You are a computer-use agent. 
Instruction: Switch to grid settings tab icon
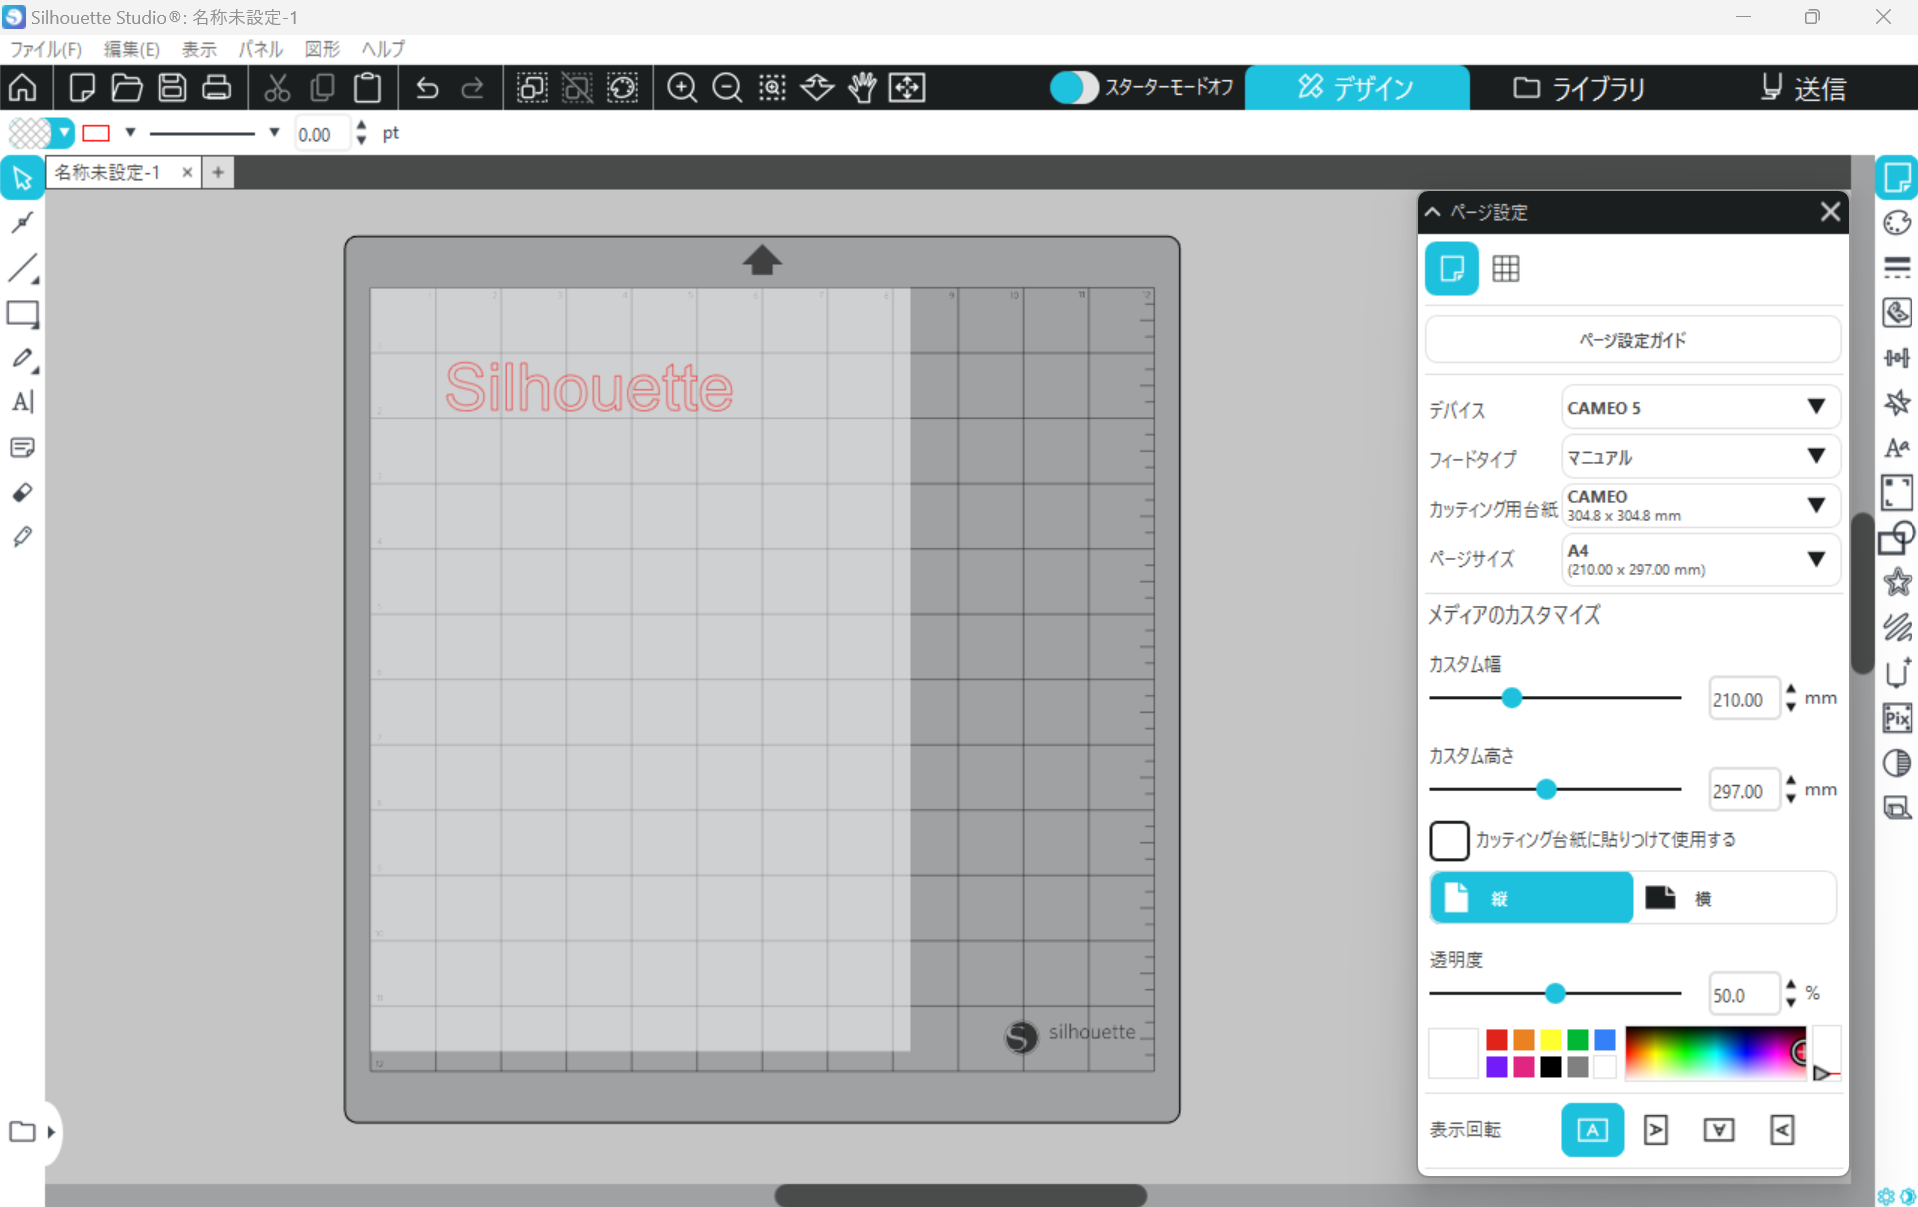1506,268
